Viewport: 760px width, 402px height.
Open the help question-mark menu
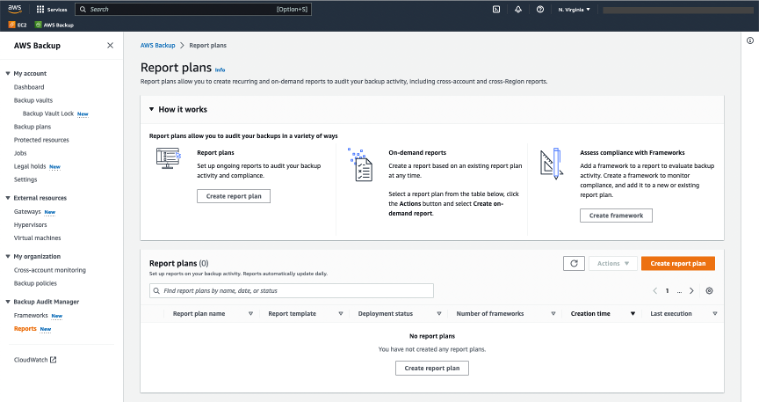click(x=540, y=9)
